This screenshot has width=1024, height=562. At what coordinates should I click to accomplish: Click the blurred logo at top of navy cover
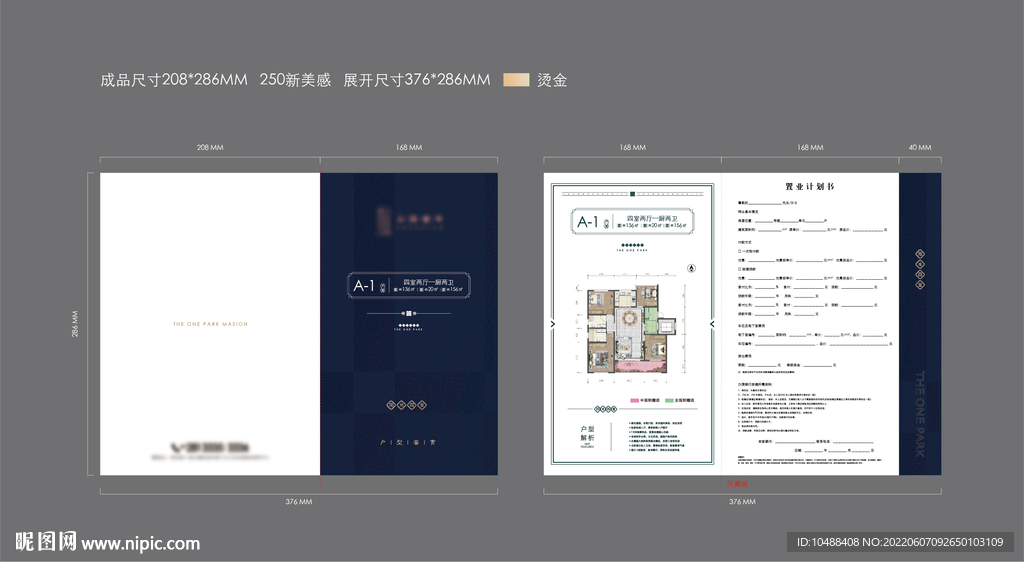point(409,220)
